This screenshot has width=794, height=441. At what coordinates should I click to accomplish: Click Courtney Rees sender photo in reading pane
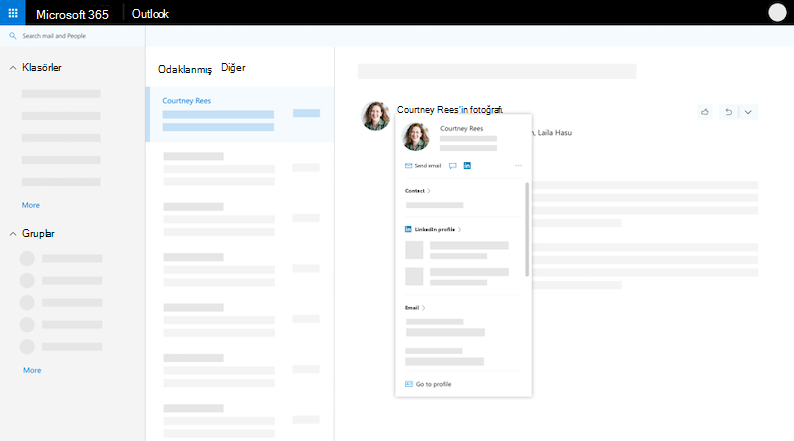(x=375, y=116)
